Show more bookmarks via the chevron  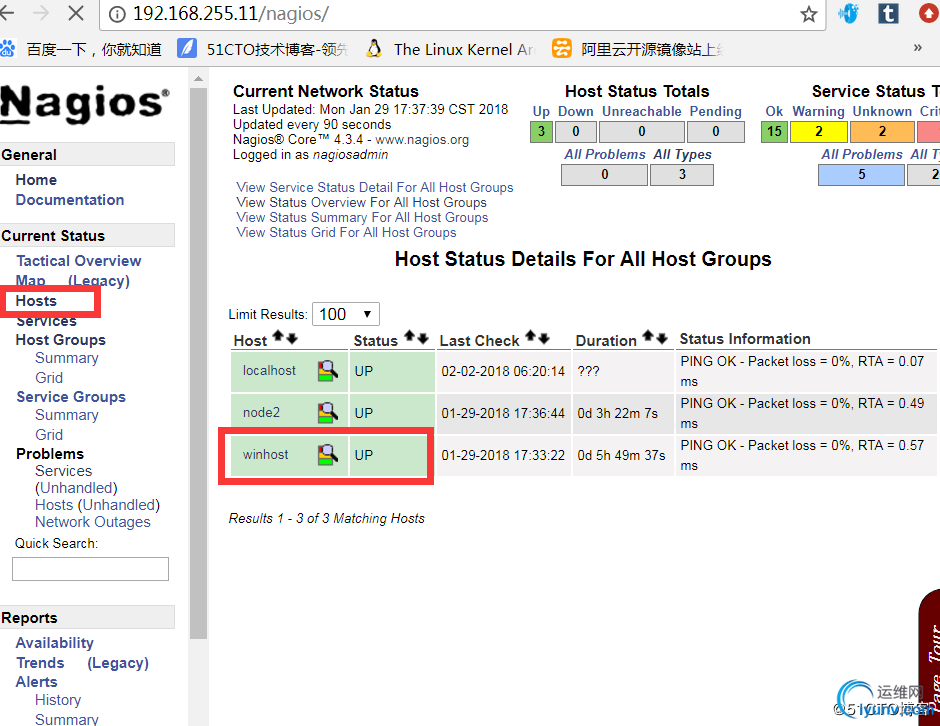point(917,48)
